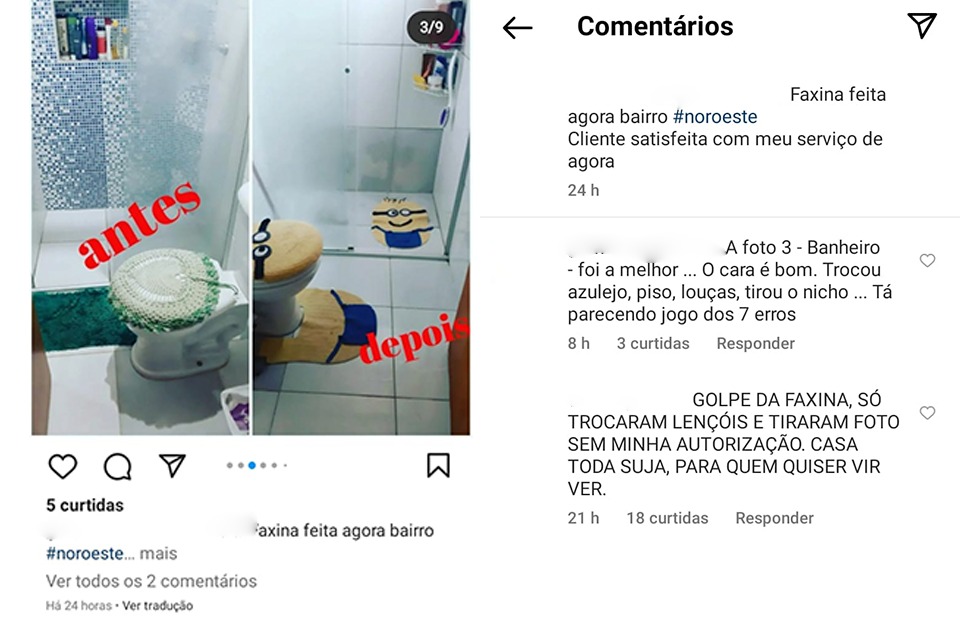
Task: View the '5 curtidas' likes list
Action: click(x=85, y=505)
